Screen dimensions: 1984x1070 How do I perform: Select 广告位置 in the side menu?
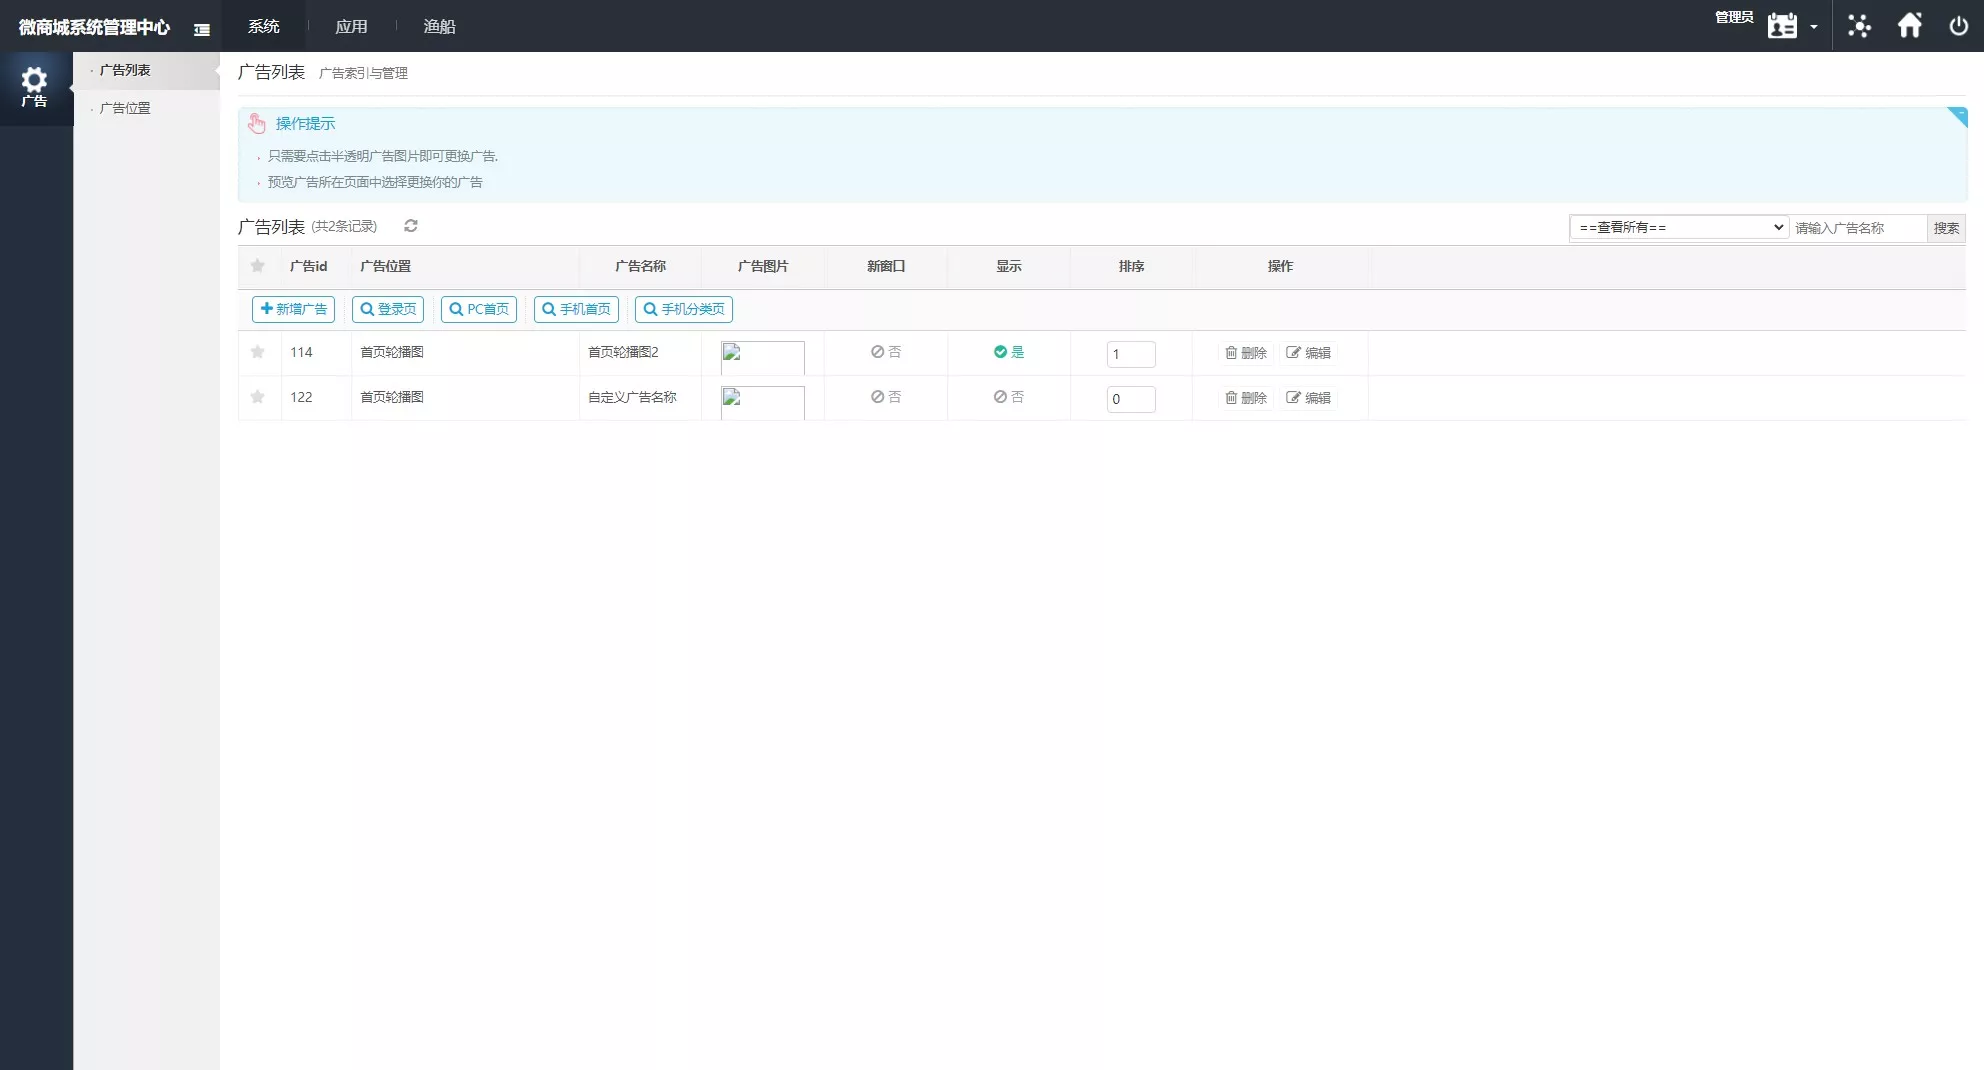[x=125, y=108]
